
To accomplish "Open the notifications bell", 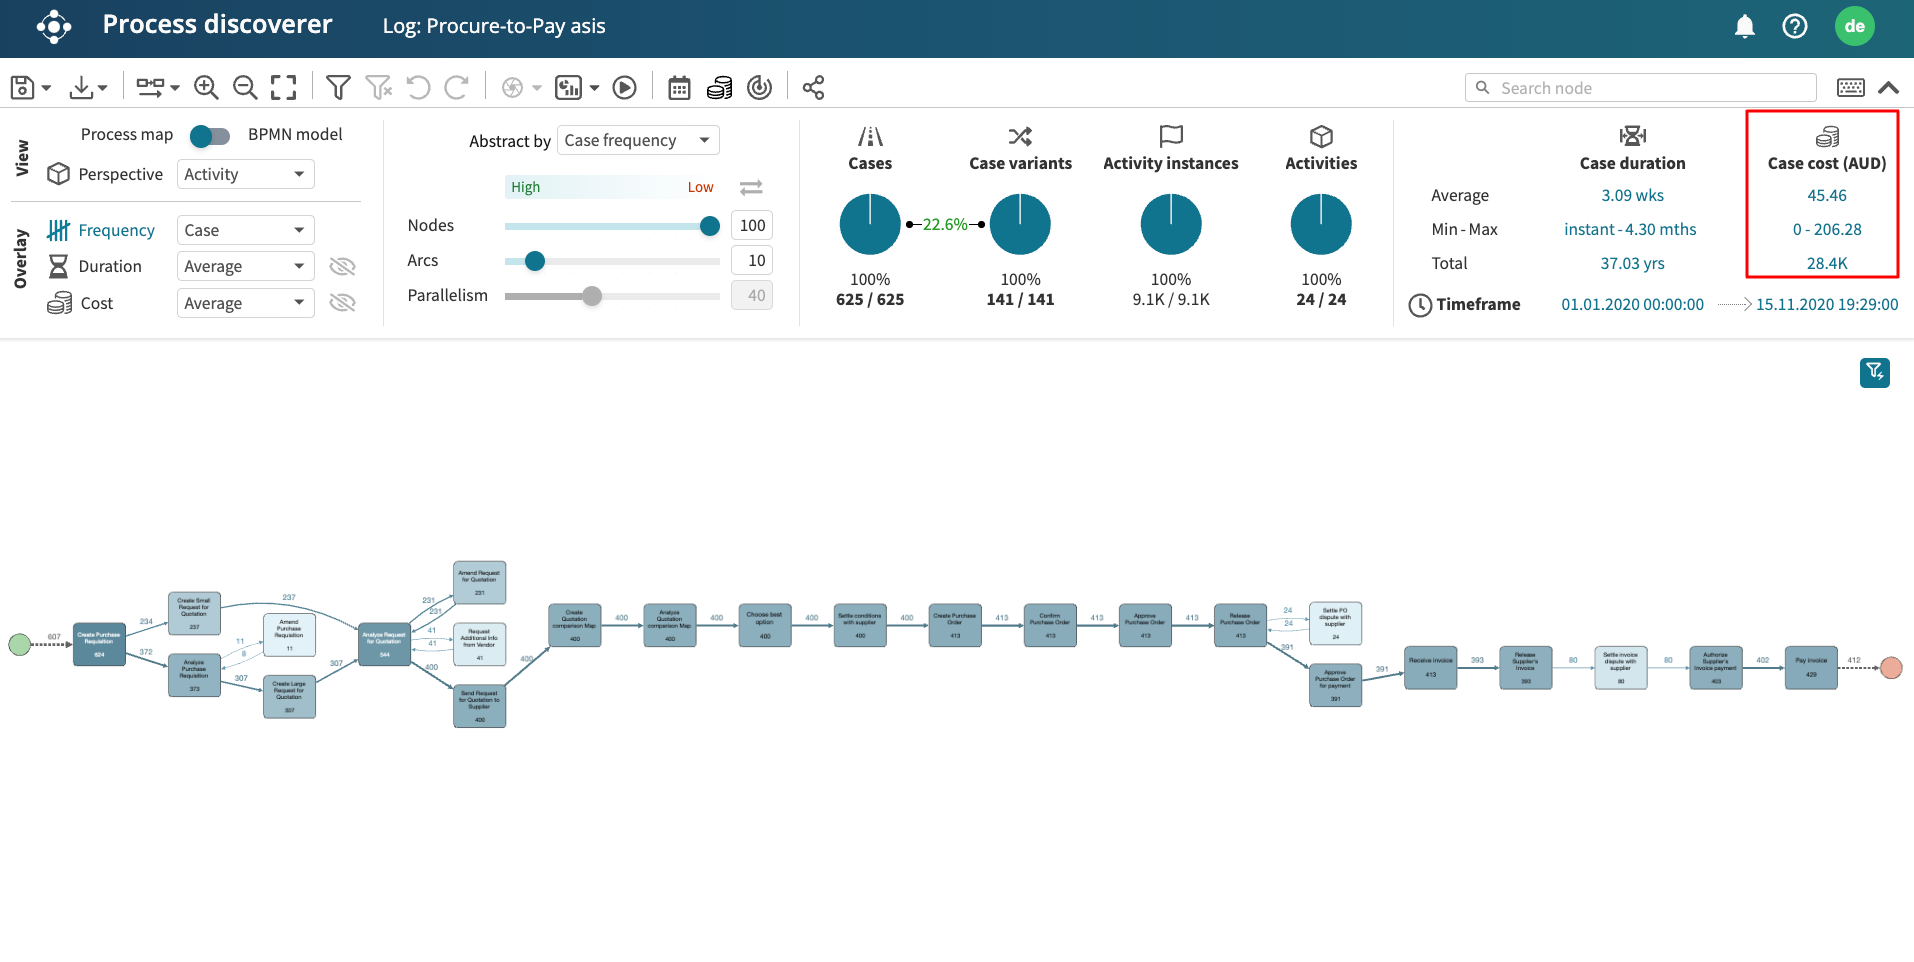I will [1744, 26].
